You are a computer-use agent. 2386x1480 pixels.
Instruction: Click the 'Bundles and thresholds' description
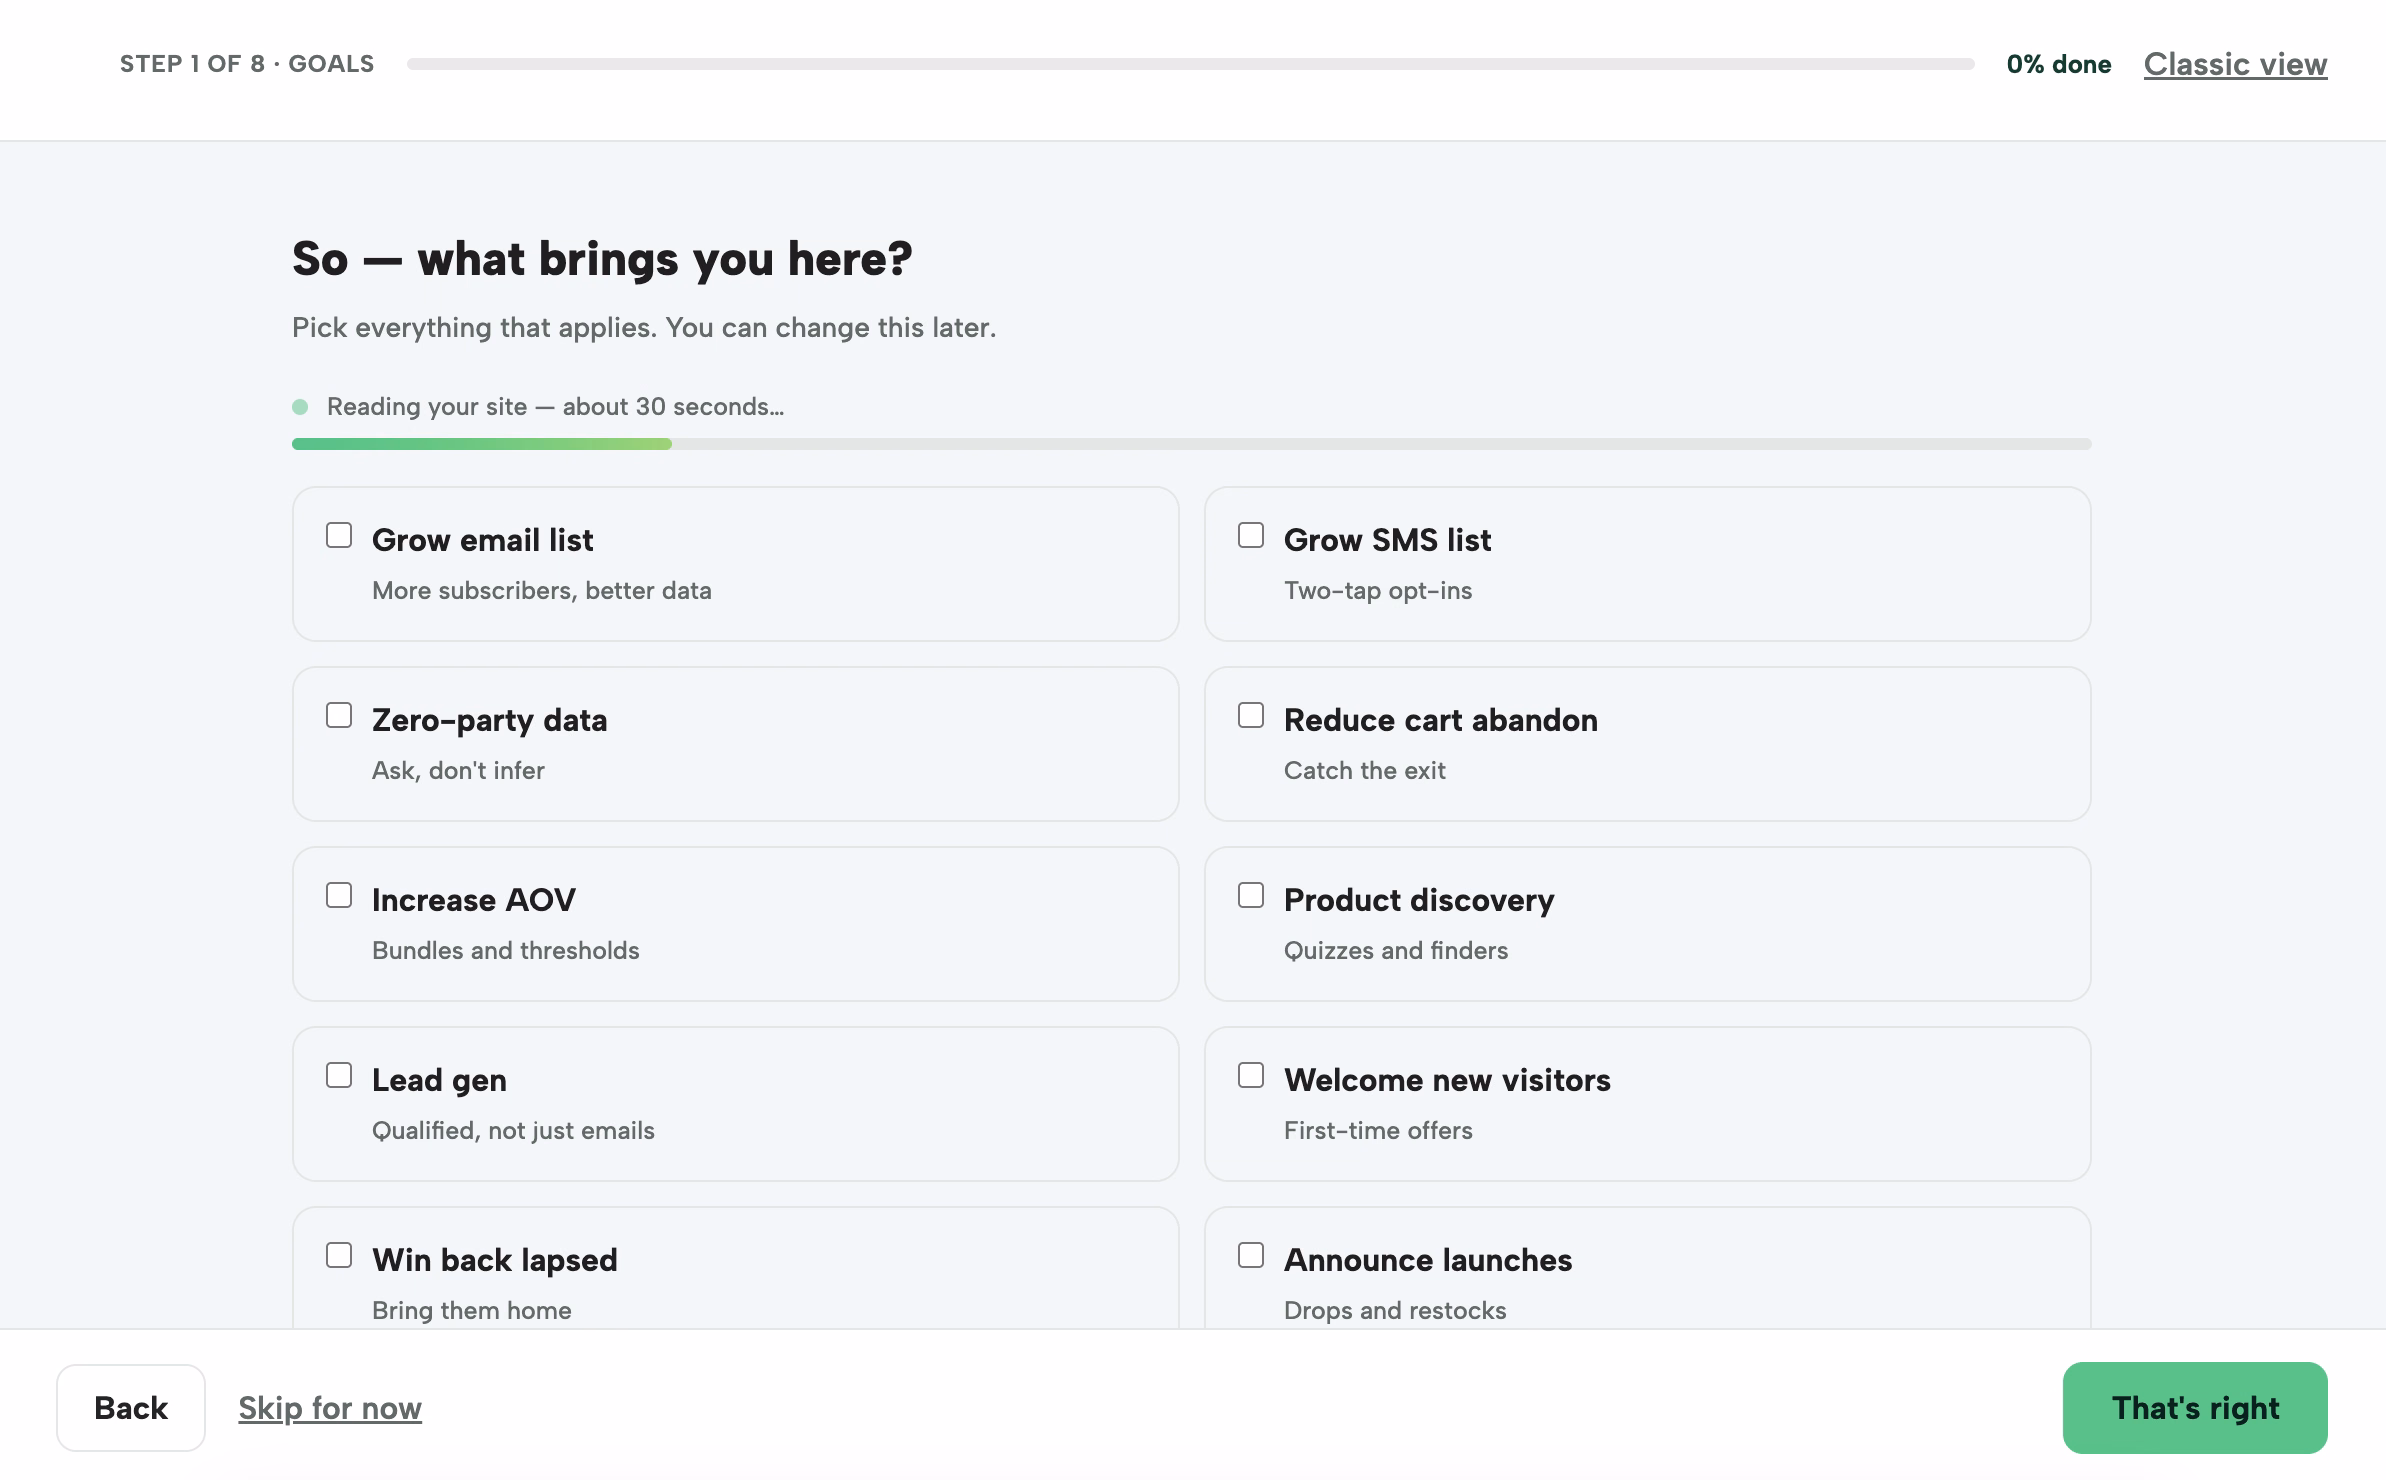(506, 951)
